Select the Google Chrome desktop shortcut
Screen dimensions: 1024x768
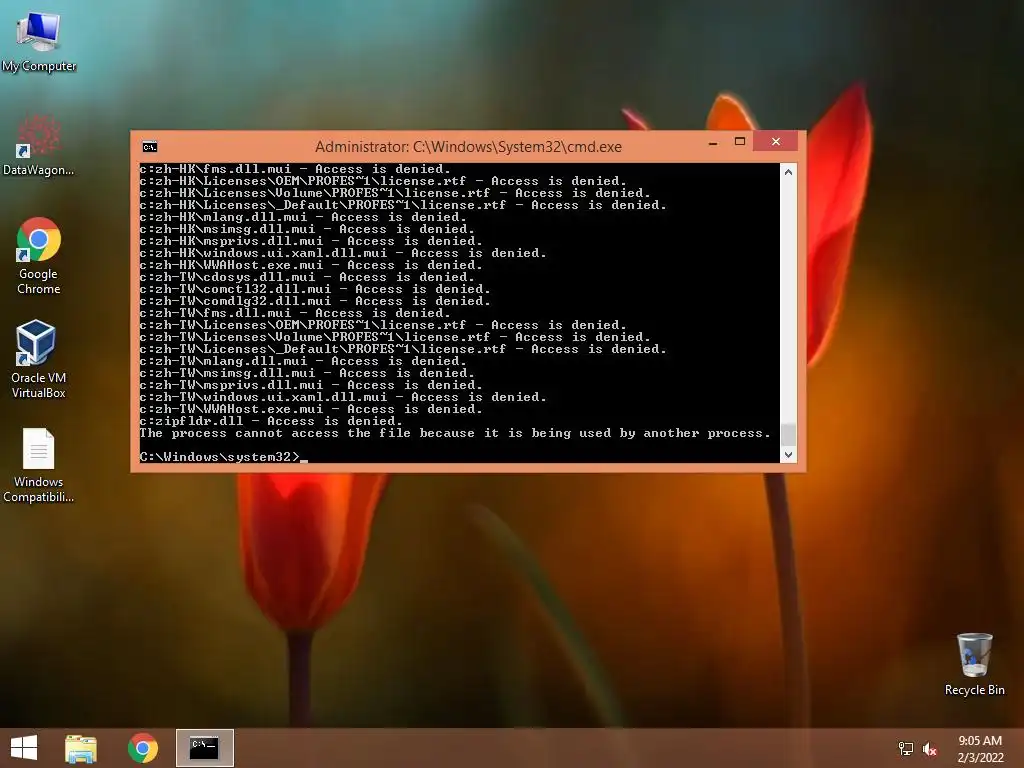39,256
